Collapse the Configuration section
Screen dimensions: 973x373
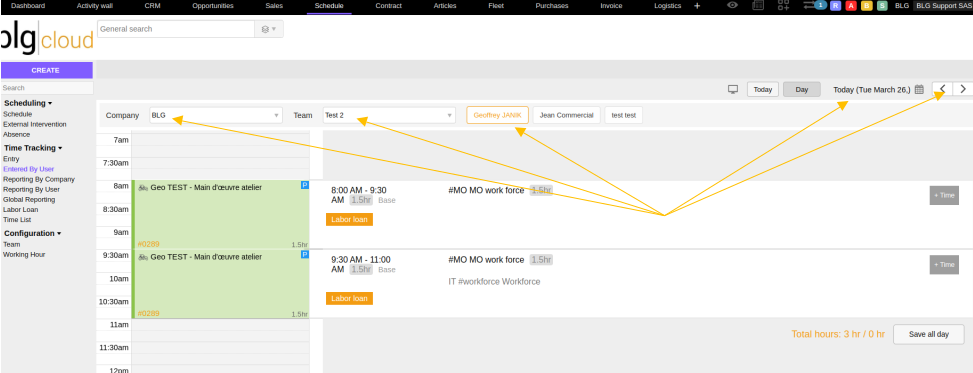click(x=32, y=233)
